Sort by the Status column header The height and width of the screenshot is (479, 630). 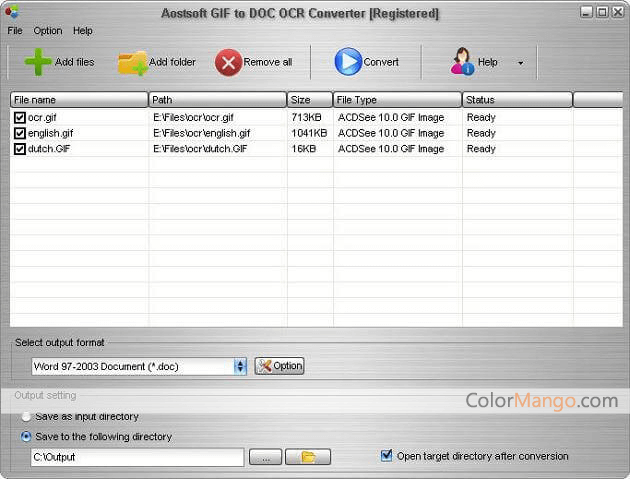pos(517,100)
